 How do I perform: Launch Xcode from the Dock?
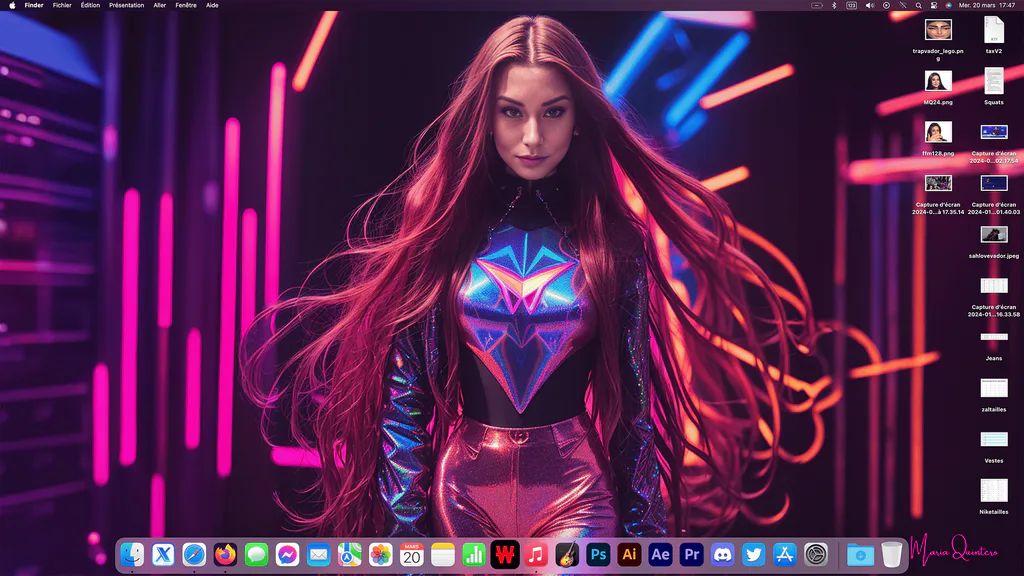[x=163, y=554]
